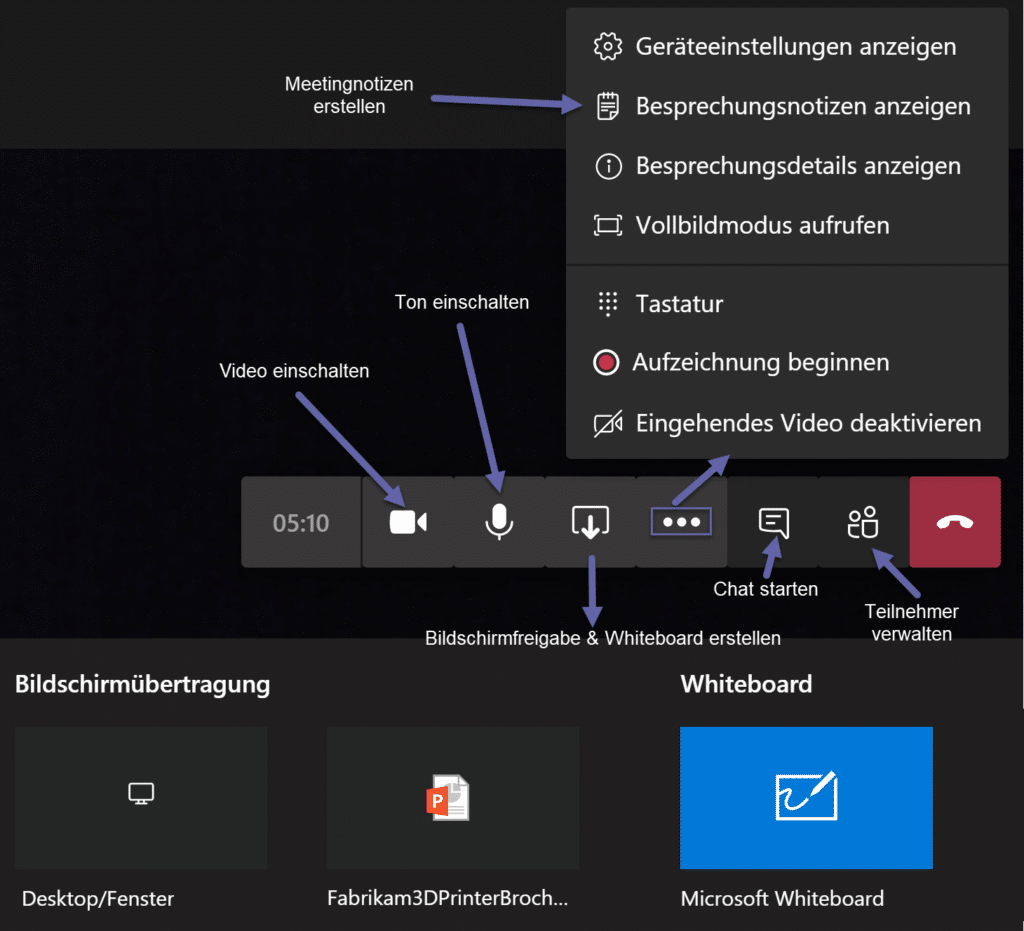This screenshot has height=931, width=1024.
Task: Show the participants panel icon
Action: 862,522
